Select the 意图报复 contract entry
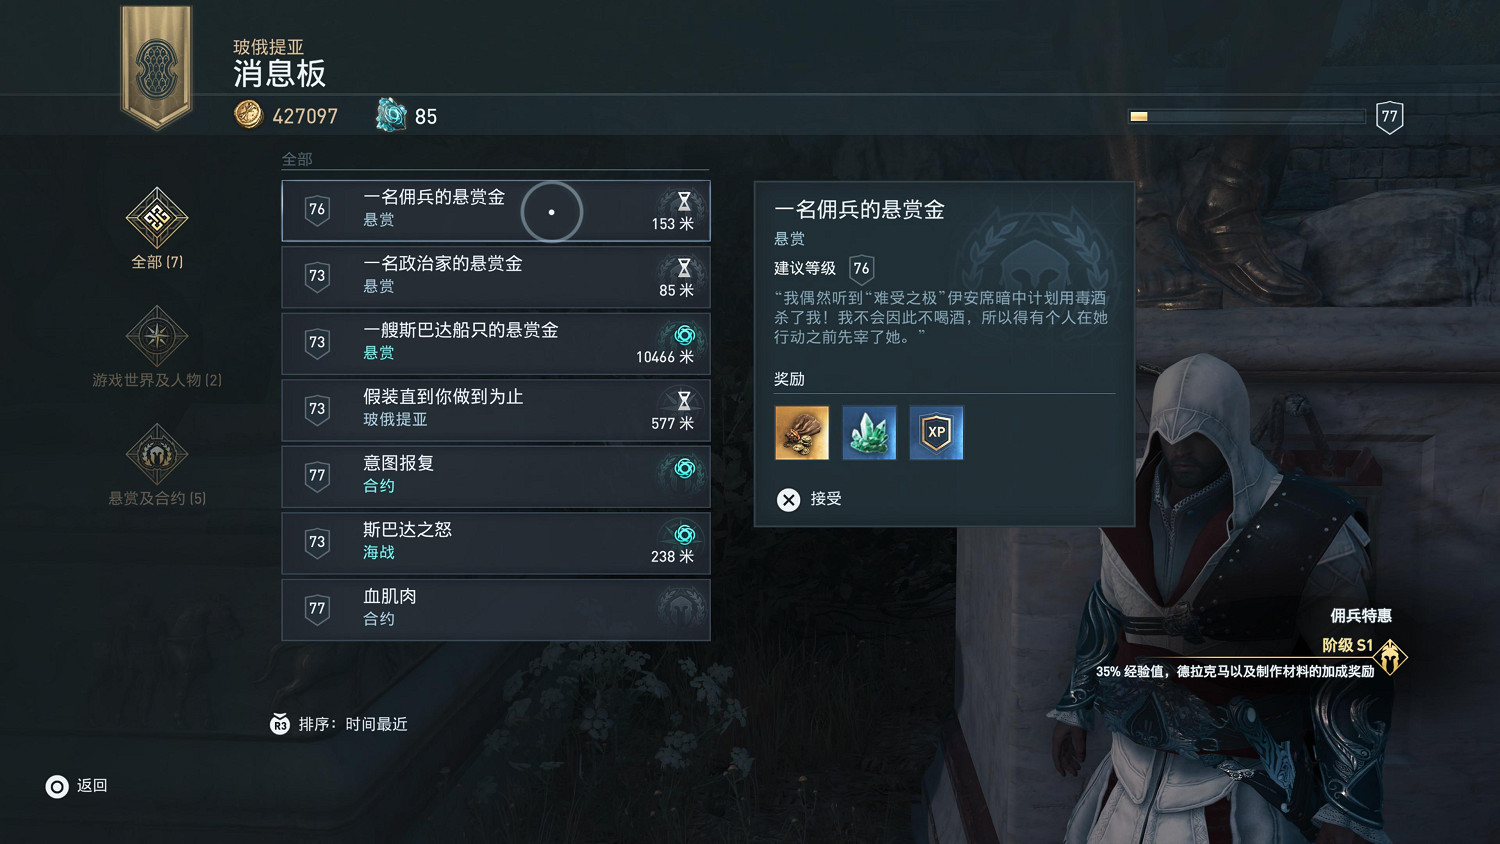Image resolution: width=1500 pixels, height=844 pixels. tap(496, 476)
